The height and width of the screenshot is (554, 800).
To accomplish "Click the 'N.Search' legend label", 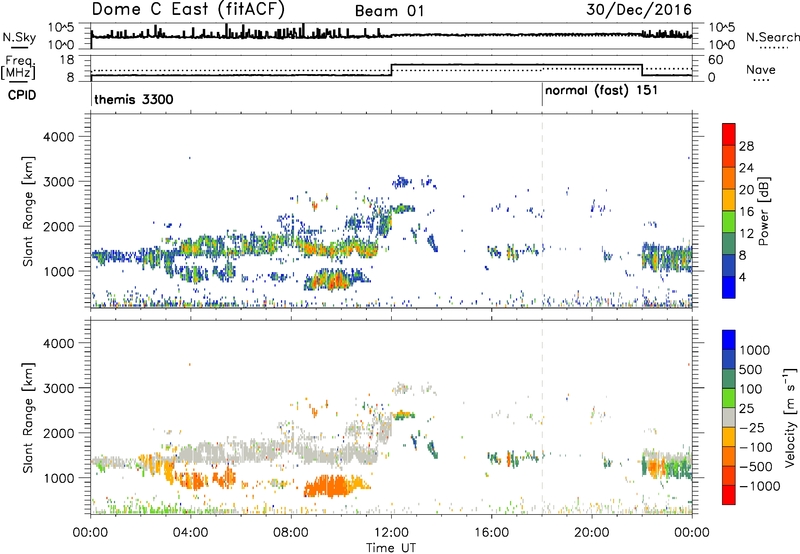I will coord(772,37).
